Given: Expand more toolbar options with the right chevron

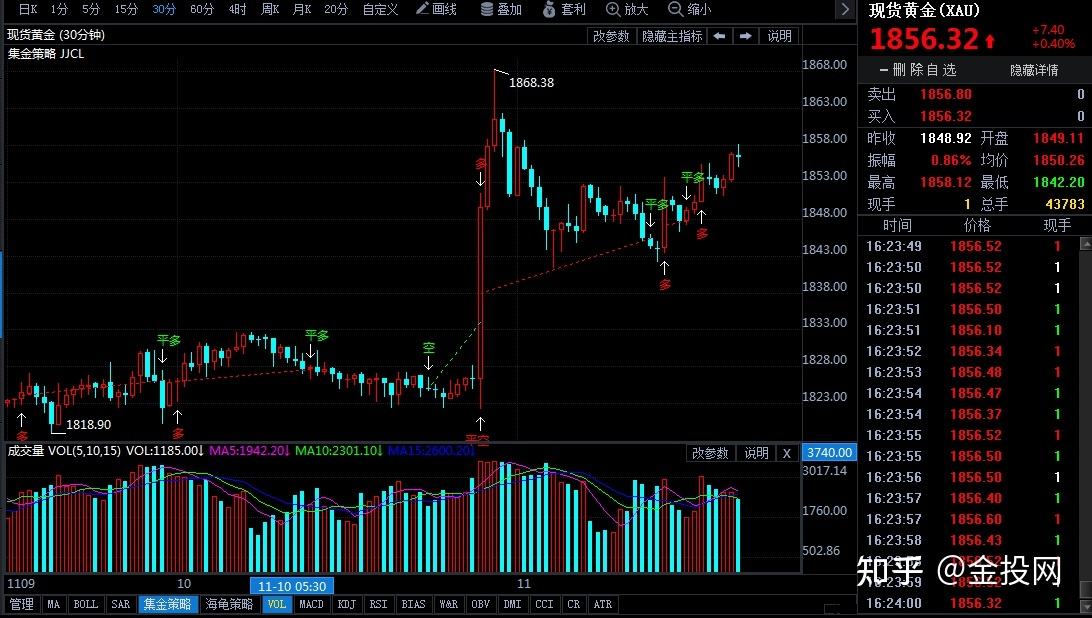Looking at the screenshot, I should (845, 10).
